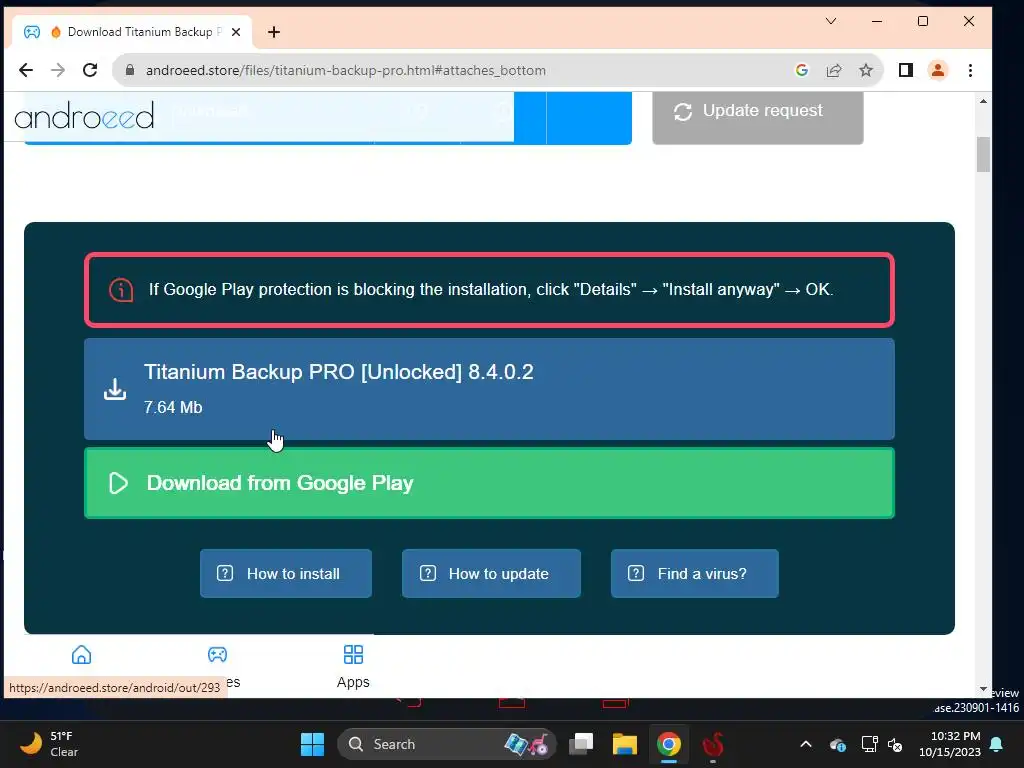Click the network tray icon
The height and width of the screenshot is (768, 1024).
pyautogui.click(x=869, y=744)
